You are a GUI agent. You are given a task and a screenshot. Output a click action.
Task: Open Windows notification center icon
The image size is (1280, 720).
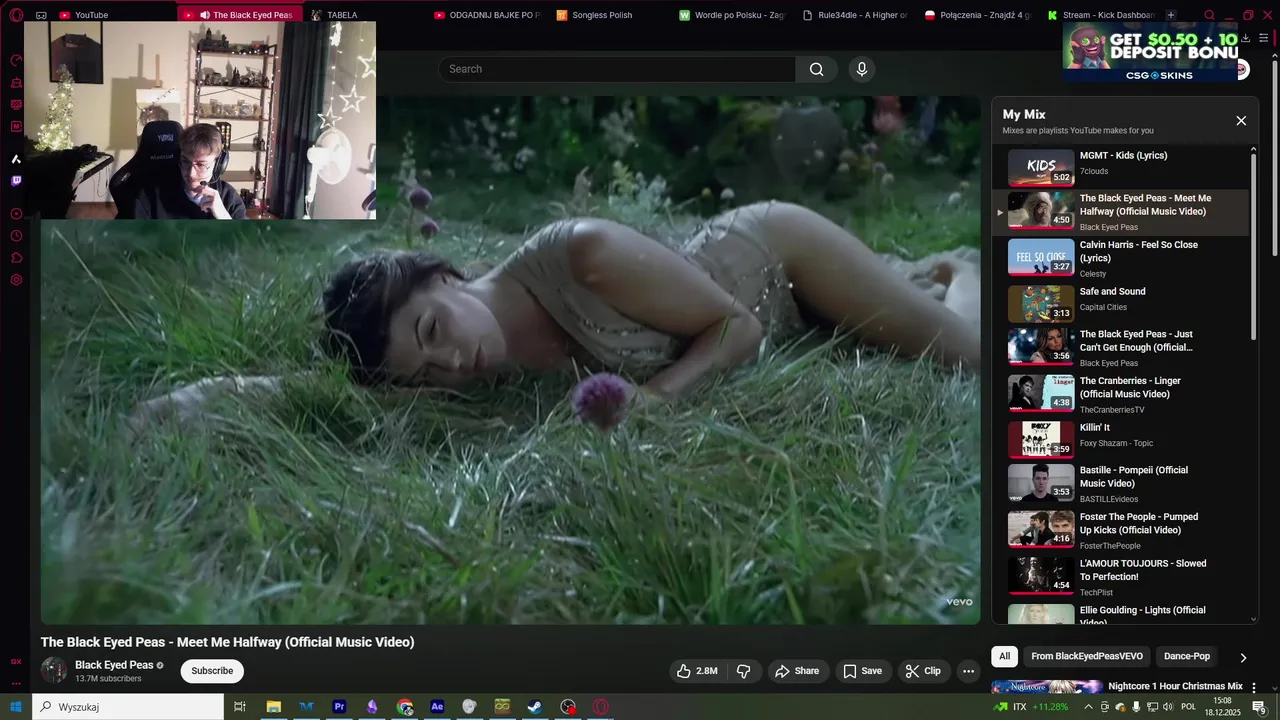pyautogui.click(x=1259, y=707)
